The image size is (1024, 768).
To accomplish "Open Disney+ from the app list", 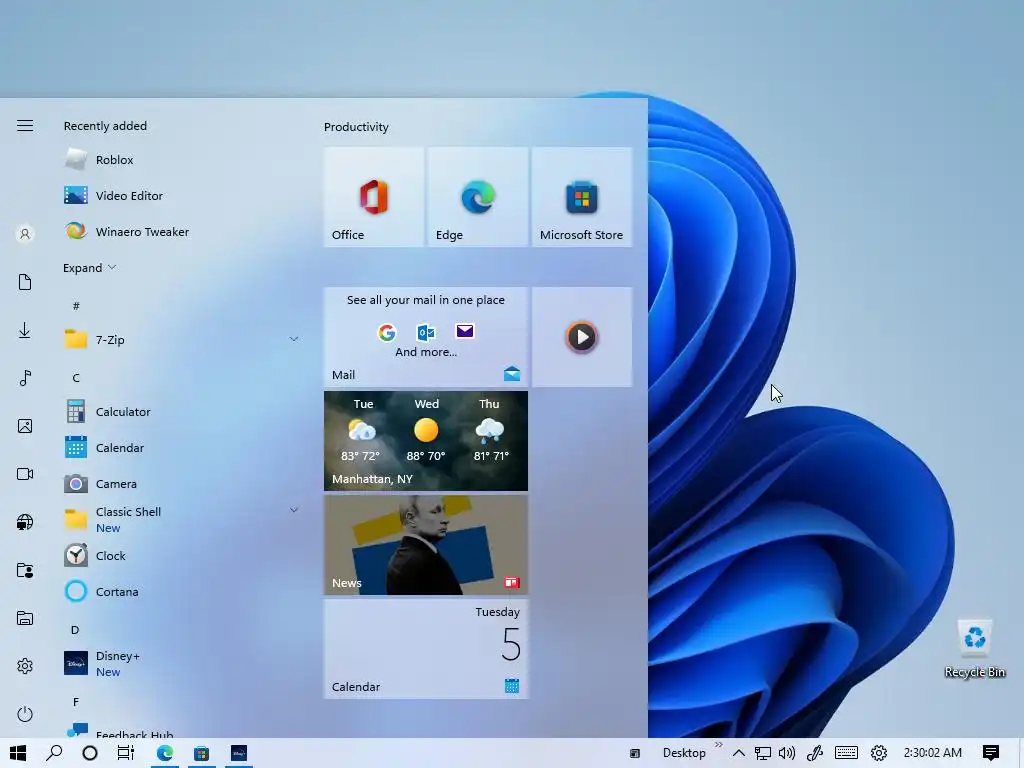I will [181, 664].
